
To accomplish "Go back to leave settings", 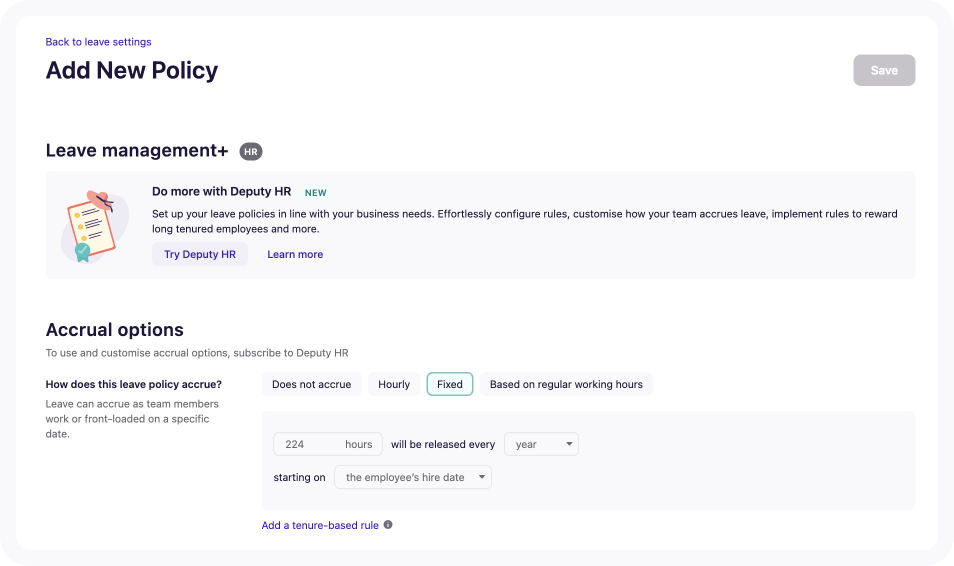I will (99, 42).
